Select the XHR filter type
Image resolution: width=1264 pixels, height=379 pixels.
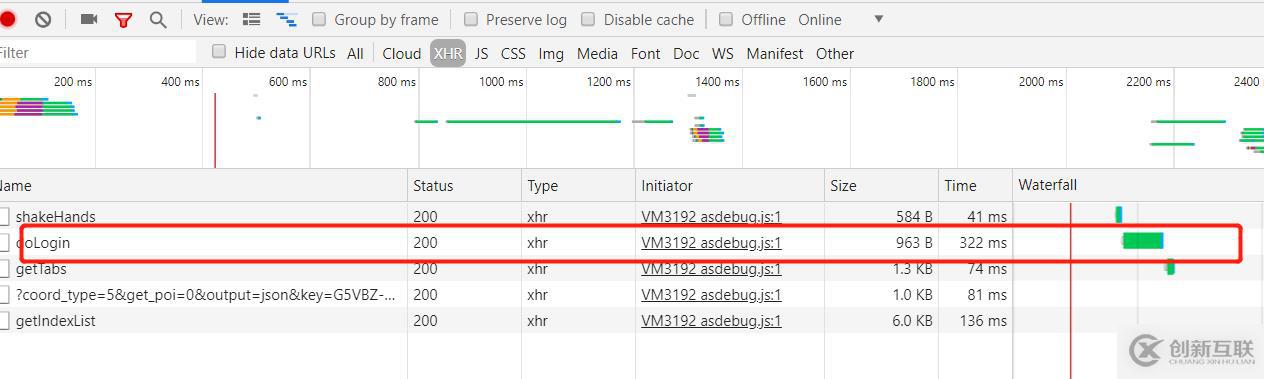tap(448, 53)
